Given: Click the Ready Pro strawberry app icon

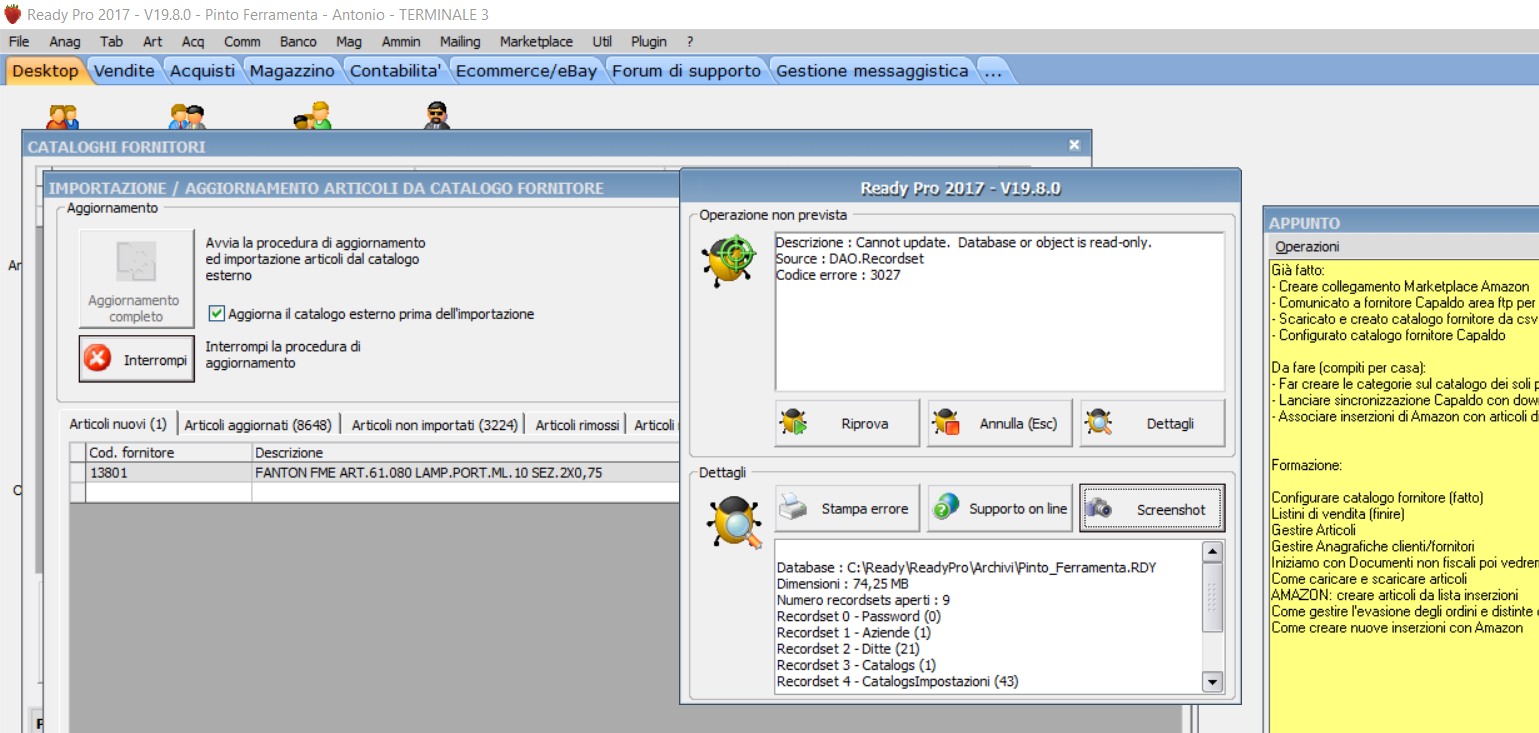Looking at the screenshot, I should (12, 15).
